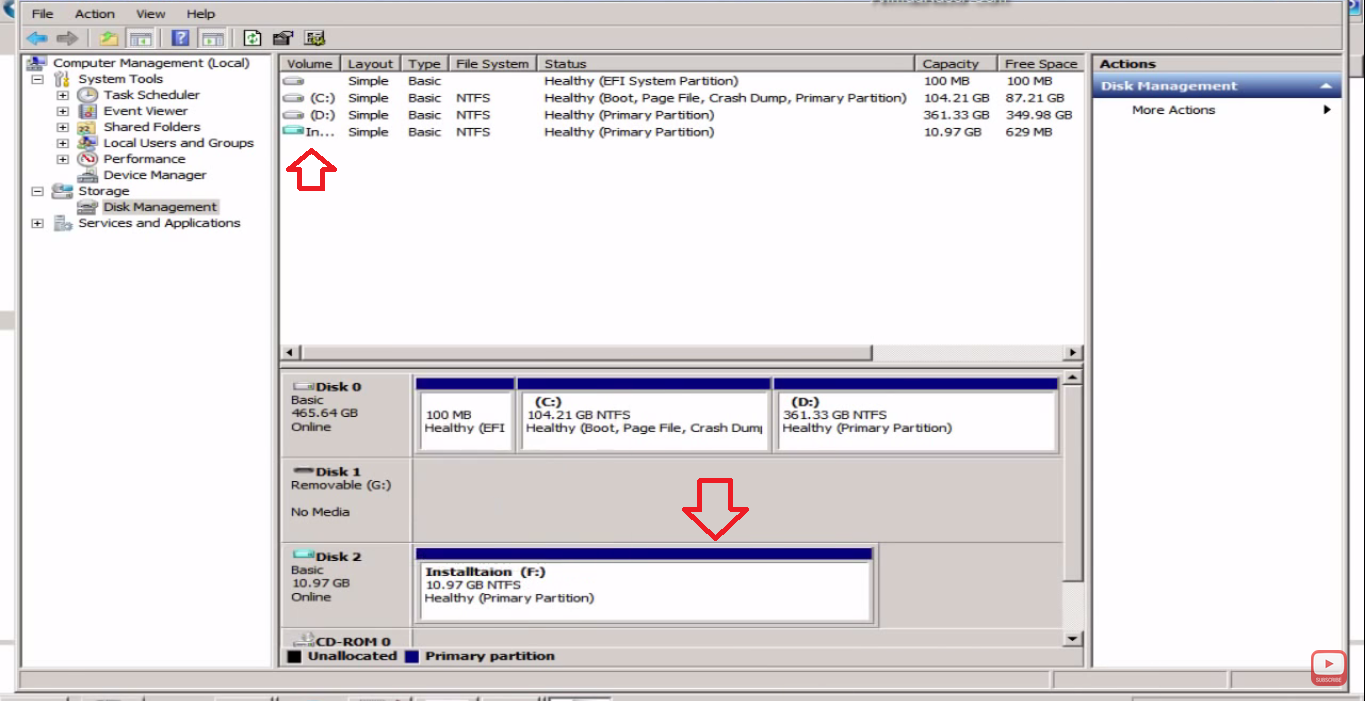The height and width of the screenshot is (701, 1365).
Task: Sort by the Volume column header
Action: 310,63
